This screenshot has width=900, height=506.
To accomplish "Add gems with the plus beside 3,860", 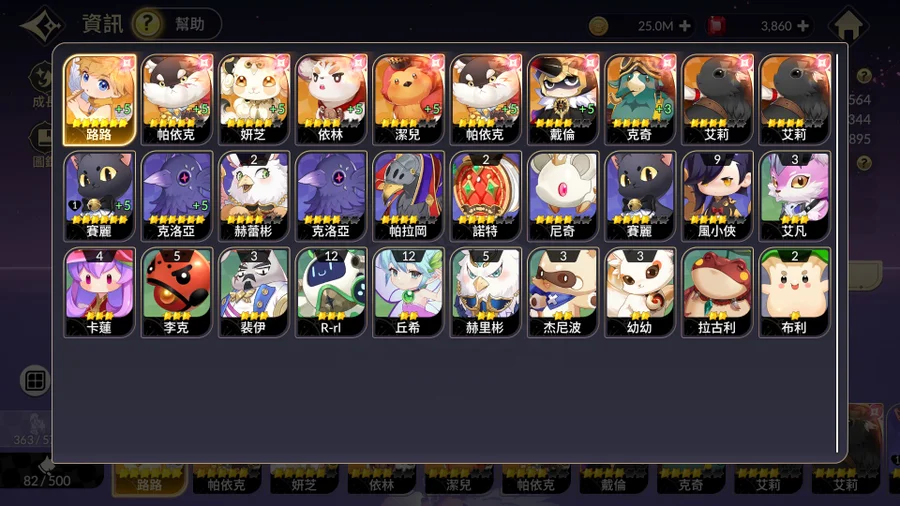I will [x=803, y=26].
